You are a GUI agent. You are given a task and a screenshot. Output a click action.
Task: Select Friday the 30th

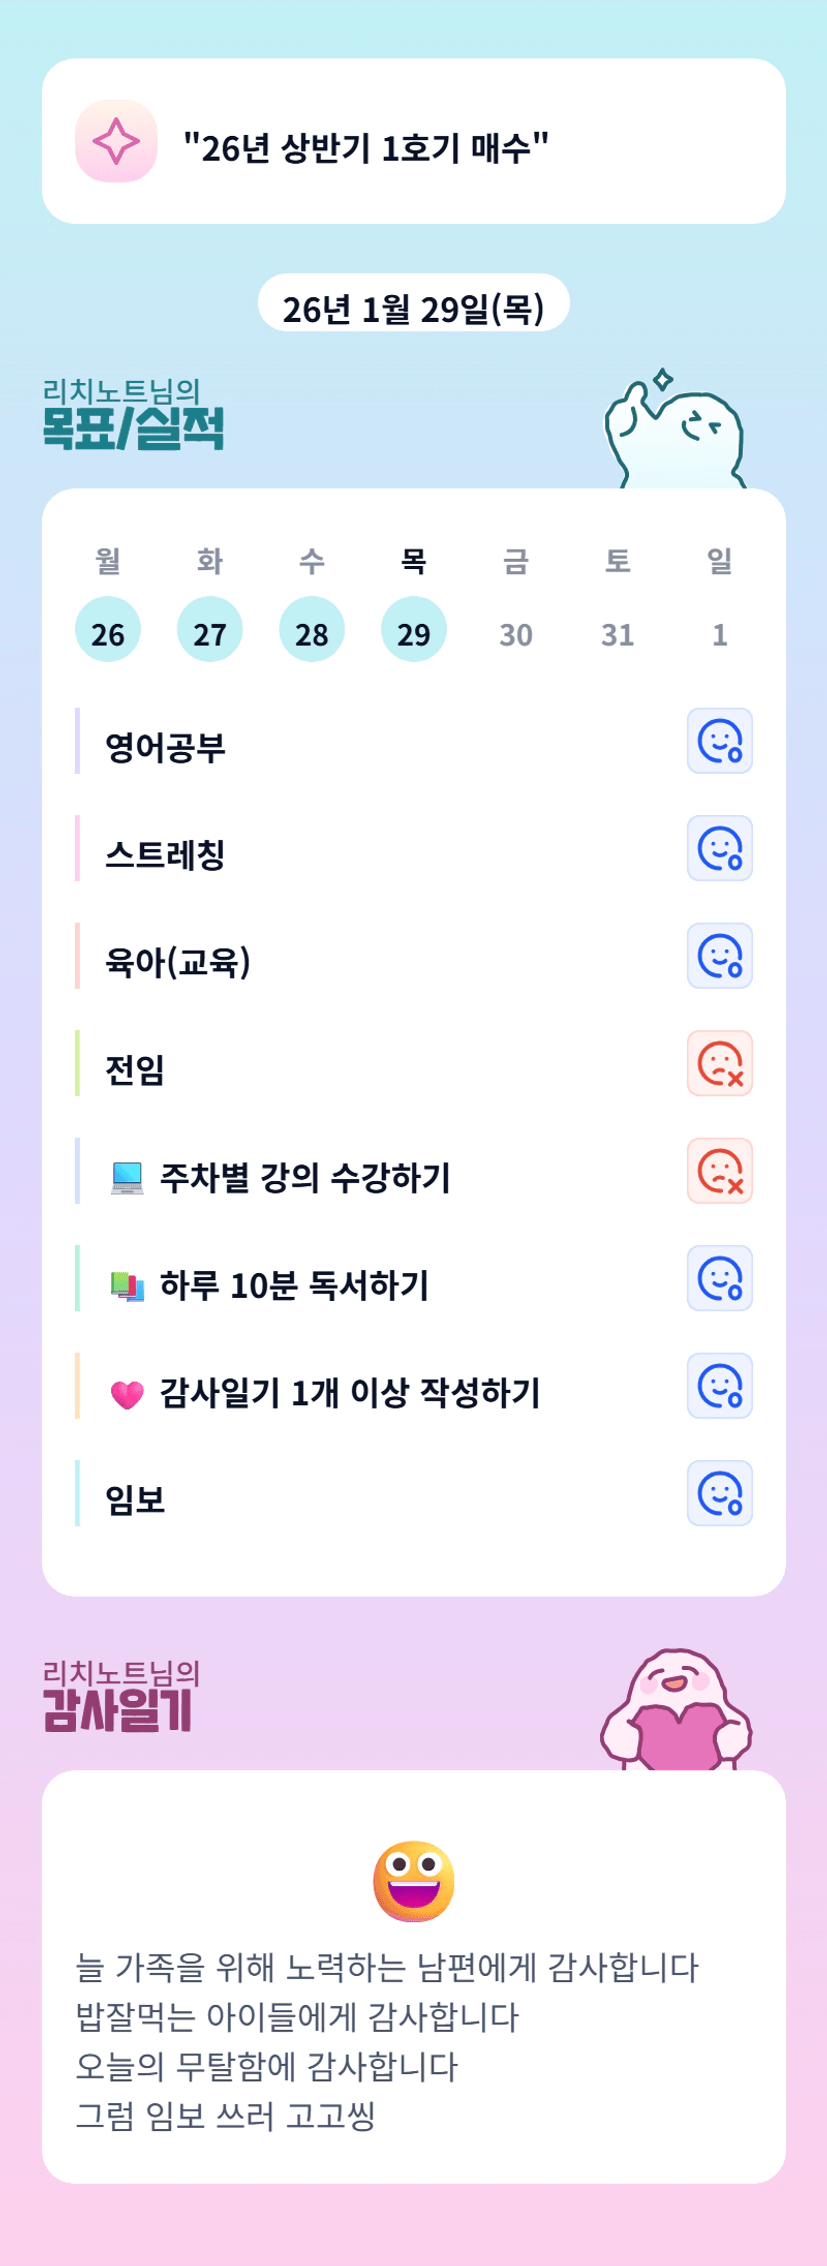(x=516, y=633)
